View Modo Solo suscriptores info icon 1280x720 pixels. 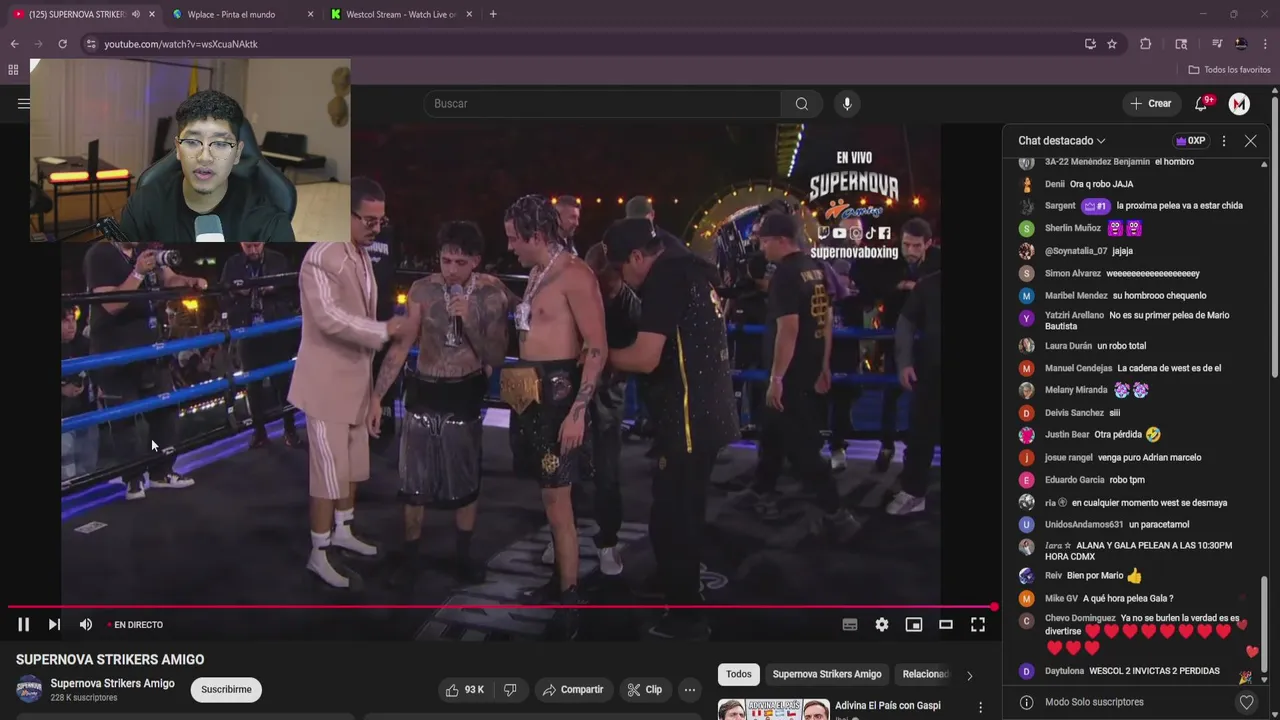(1026, 702)
